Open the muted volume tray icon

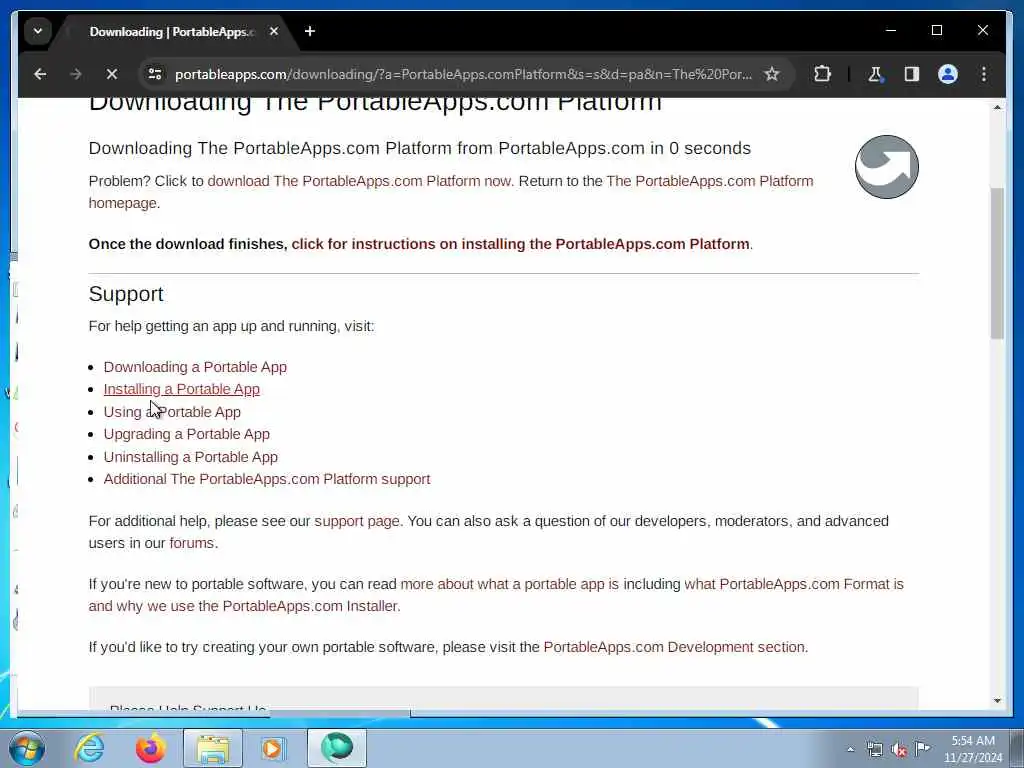899,749
